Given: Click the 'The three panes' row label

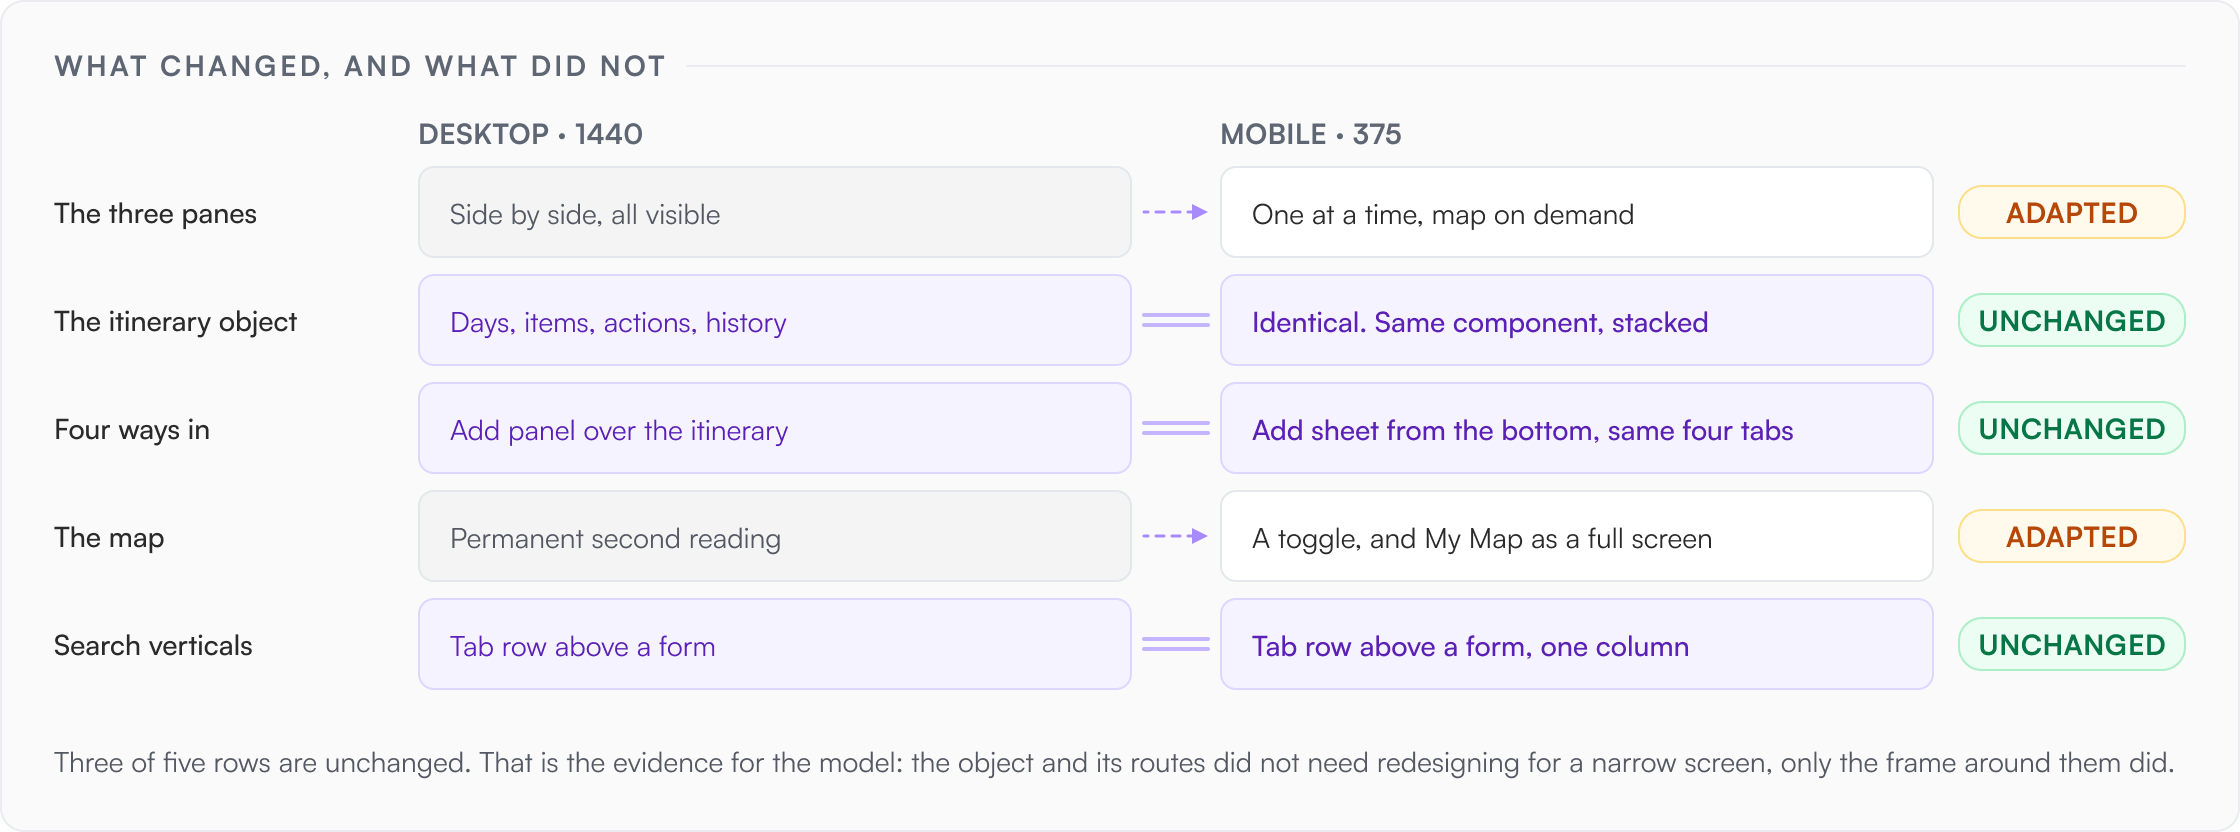Looking at the screenshot, I should [x=155, y=214].
